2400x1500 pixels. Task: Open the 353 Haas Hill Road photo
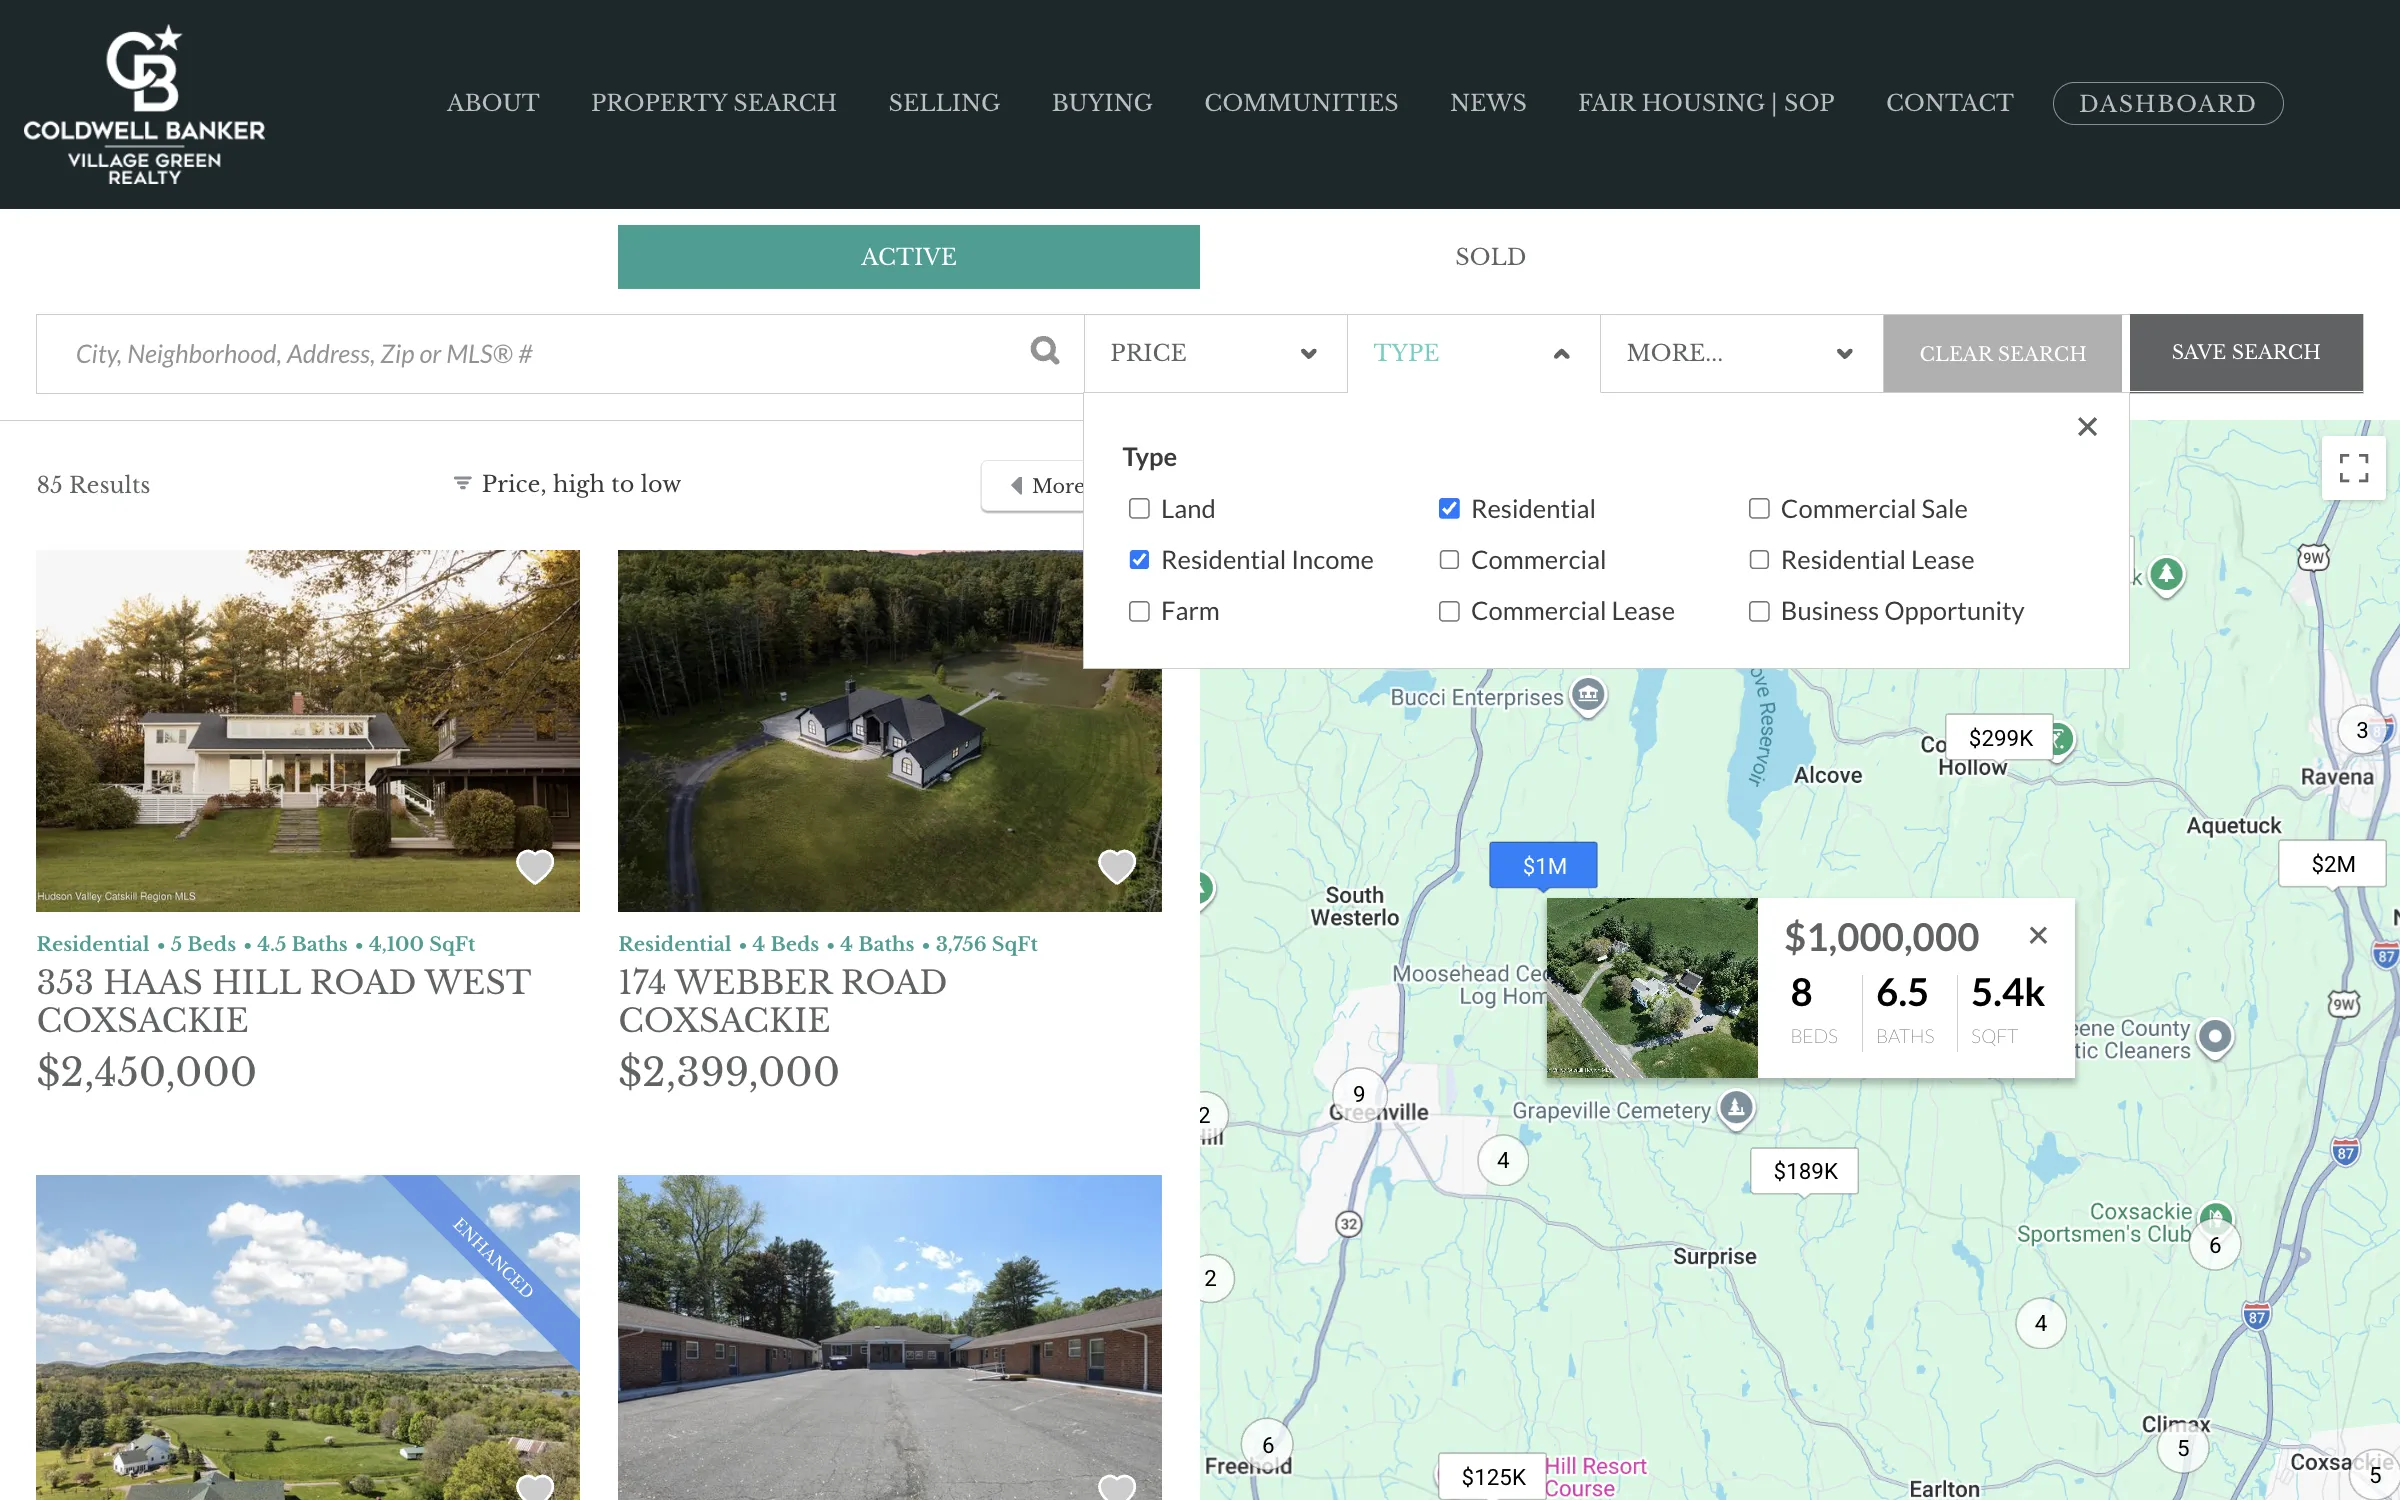click(x=308, y=730)
